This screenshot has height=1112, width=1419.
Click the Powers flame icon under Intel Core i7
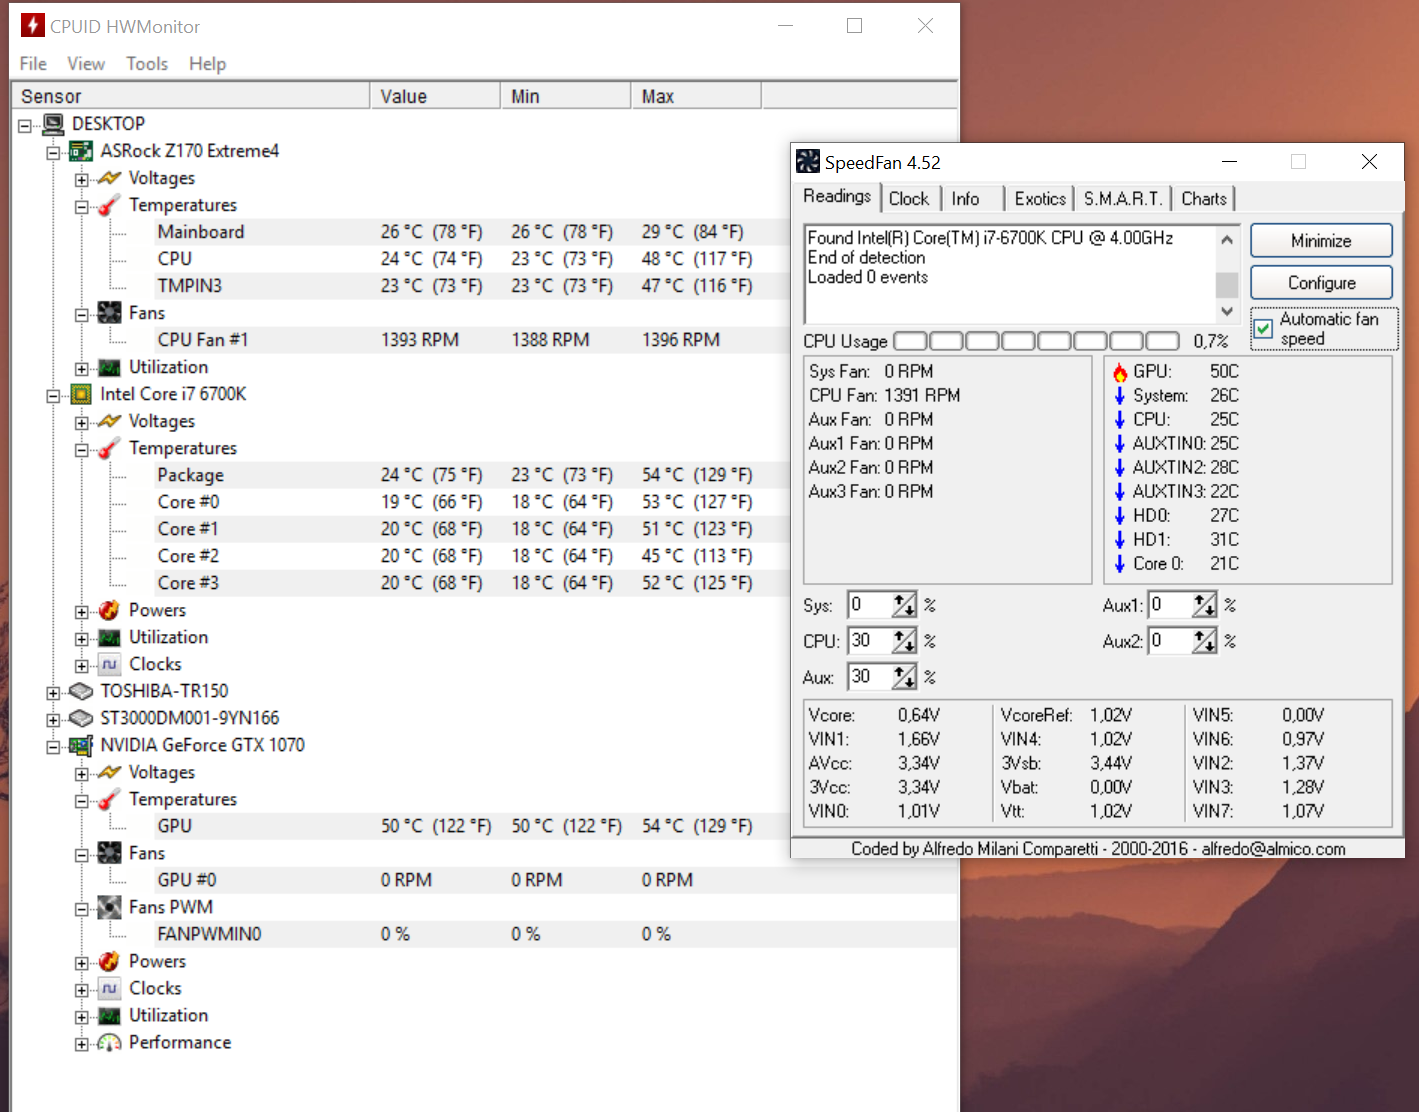pos(109,610)
